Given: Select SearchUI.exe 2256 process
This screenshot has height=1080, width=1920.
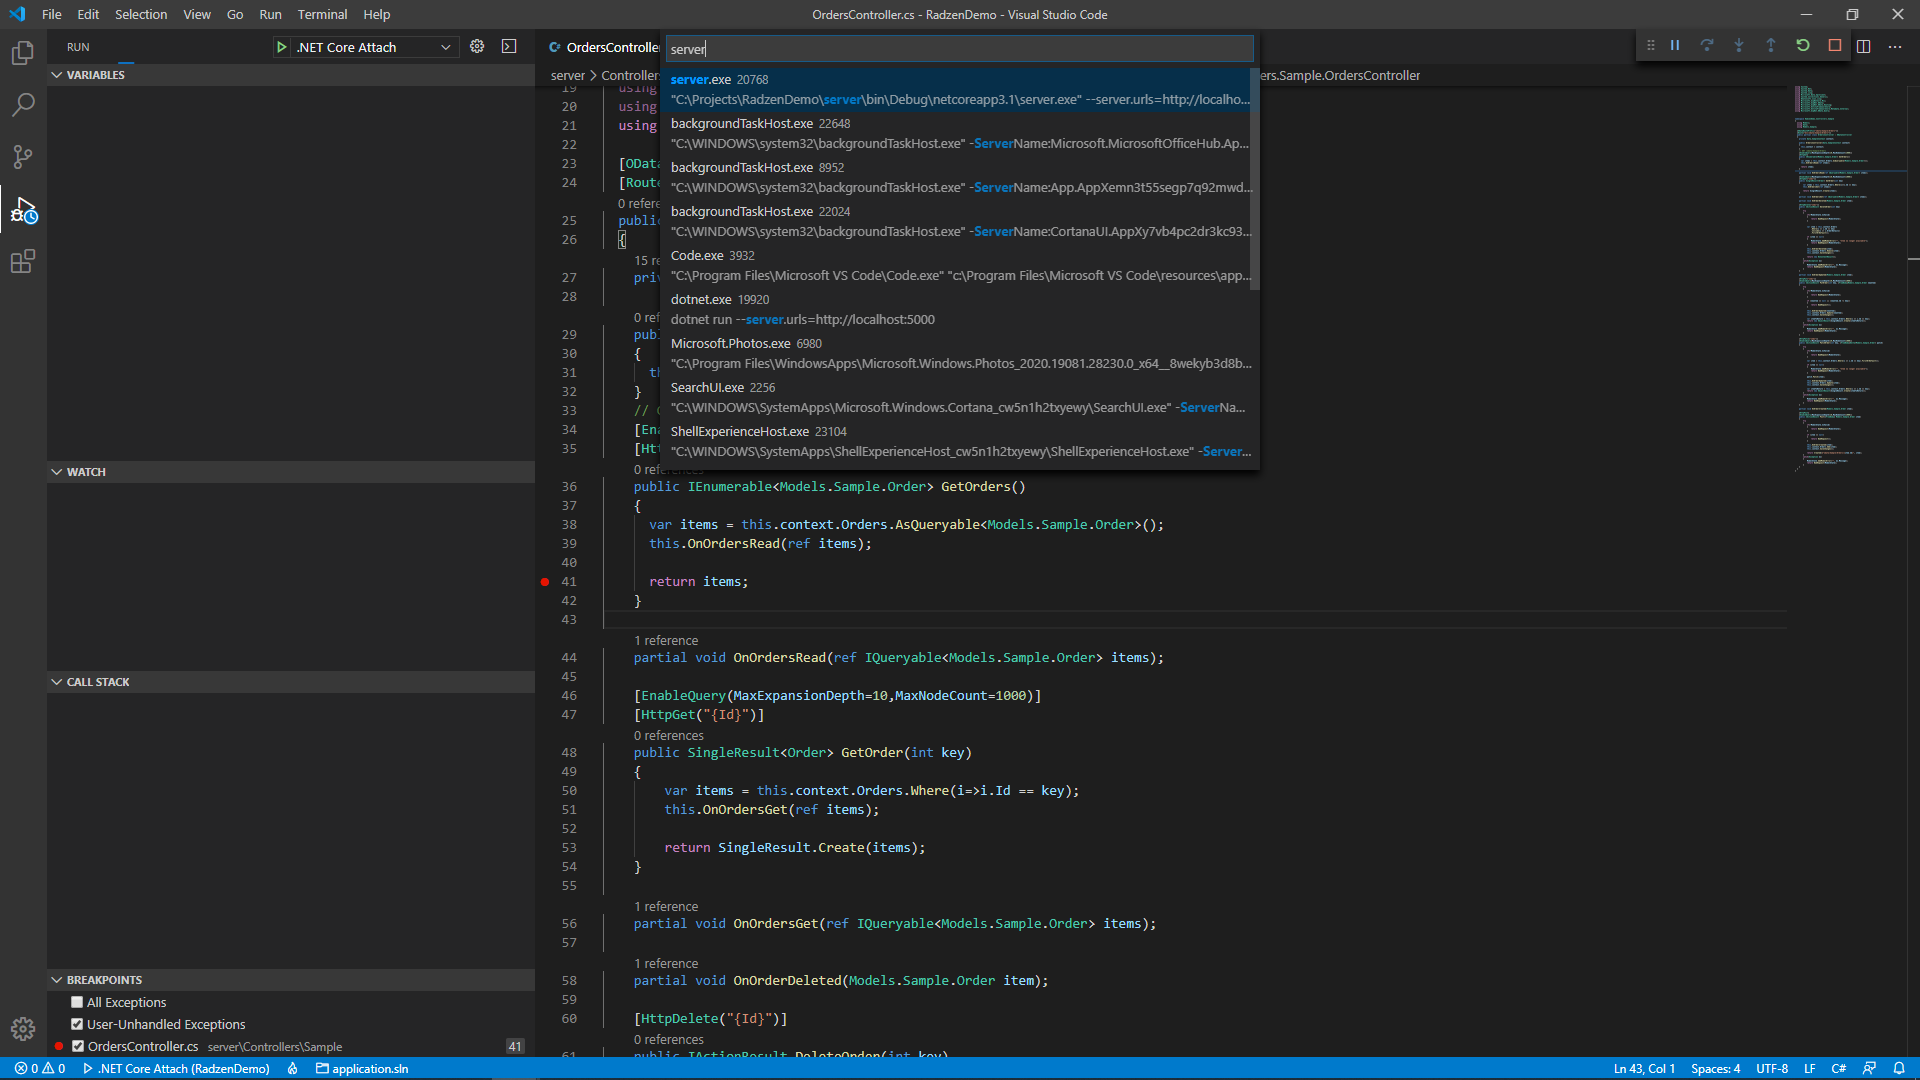Looking at the screenshot, I should (955, 397).
